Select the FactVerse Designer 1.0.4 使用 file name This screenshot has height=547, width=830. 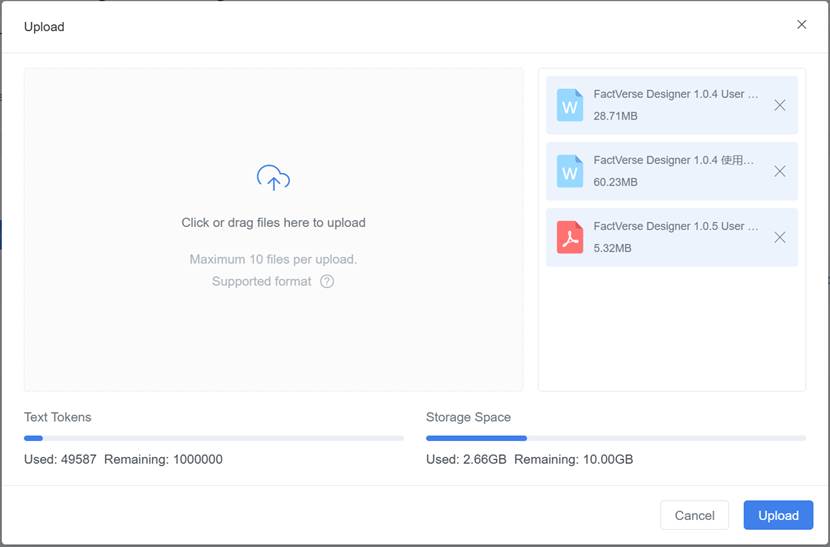coord(673,160)
